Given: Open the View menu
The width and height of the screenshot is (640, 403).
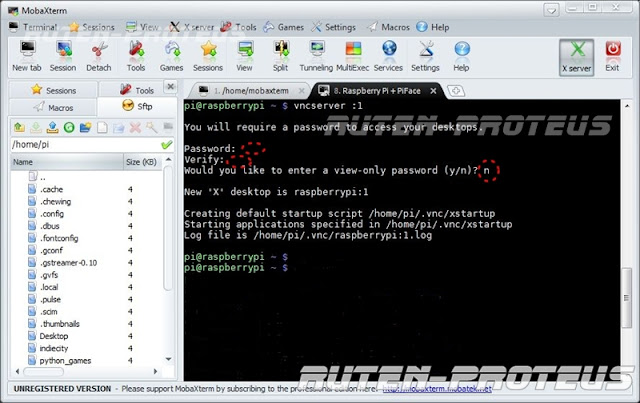Looking at the screenshot, I should coord(142,27).
